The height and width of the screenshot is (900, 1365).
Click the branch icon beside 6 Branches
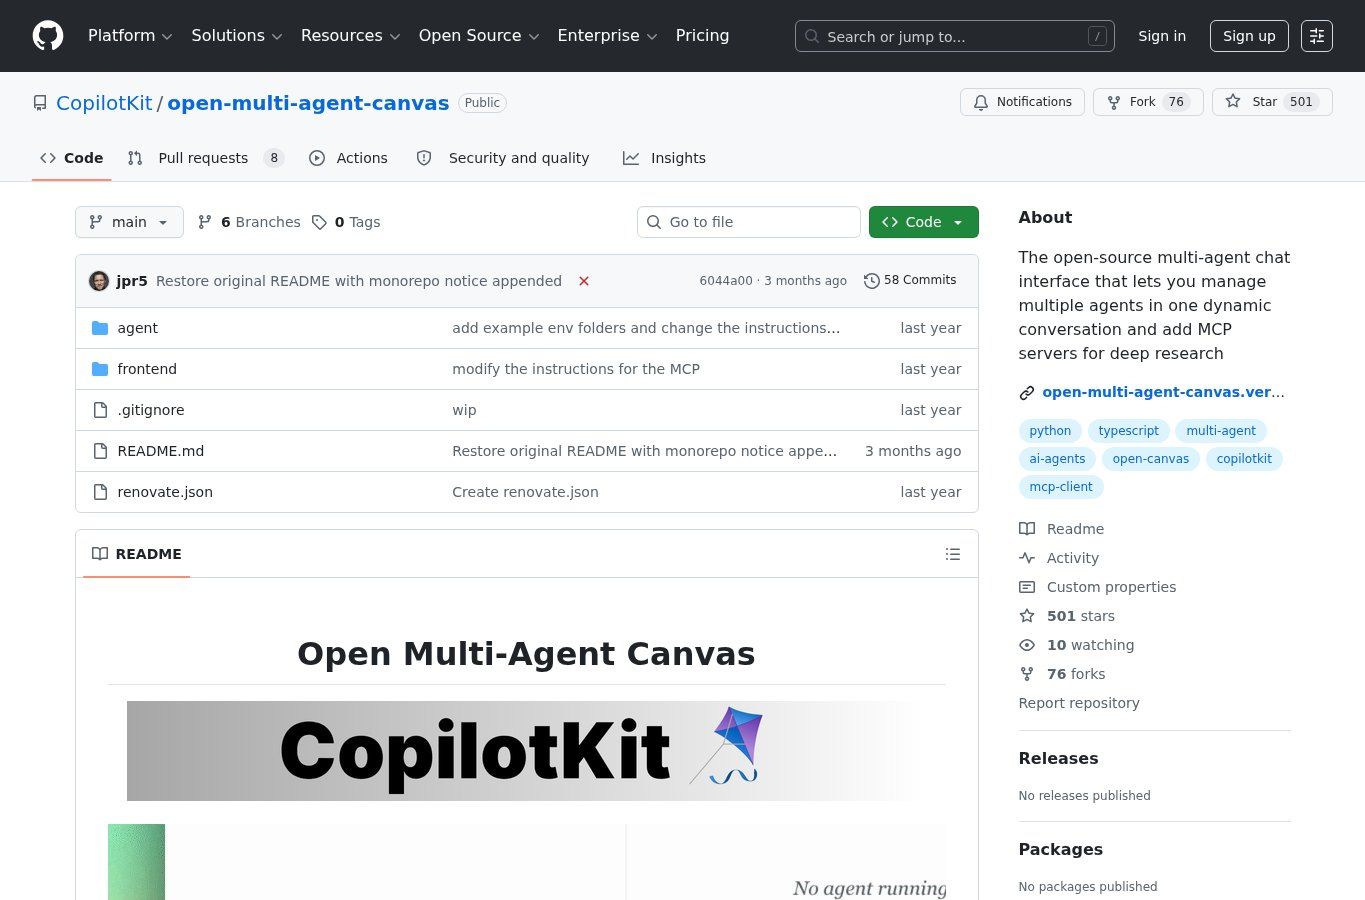click(x=205, y=222)
